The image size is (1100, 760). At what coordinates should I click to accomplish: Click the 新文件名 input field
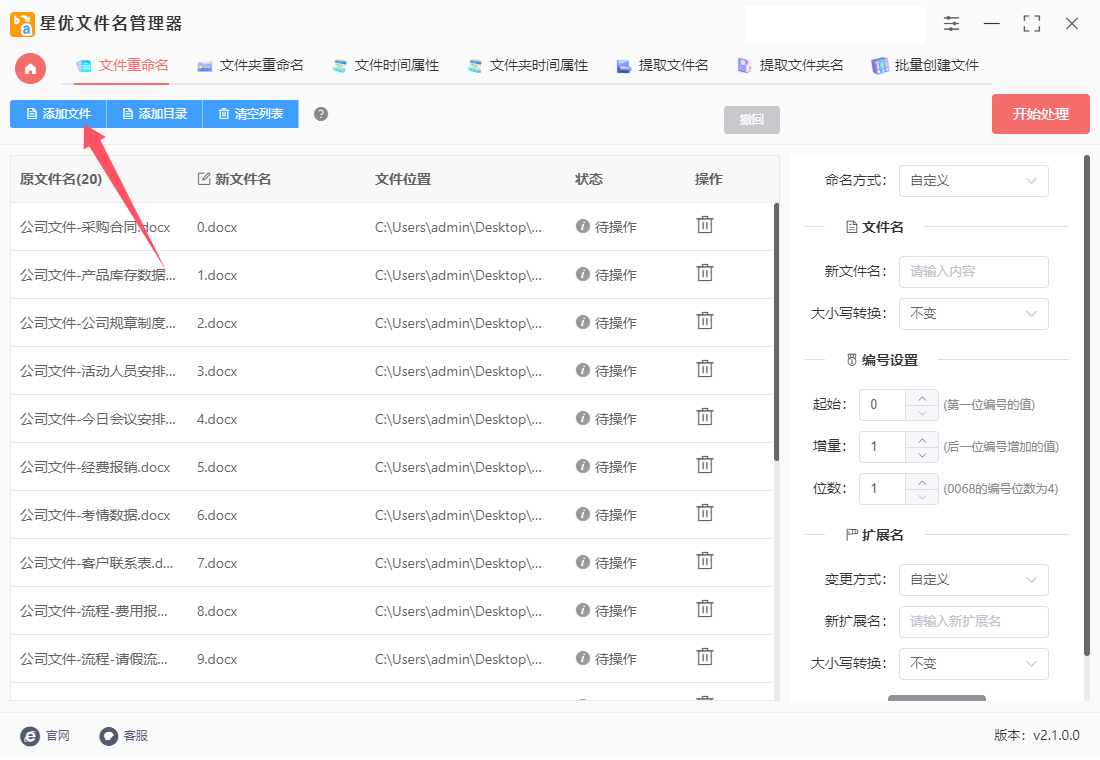click(973, 272)
